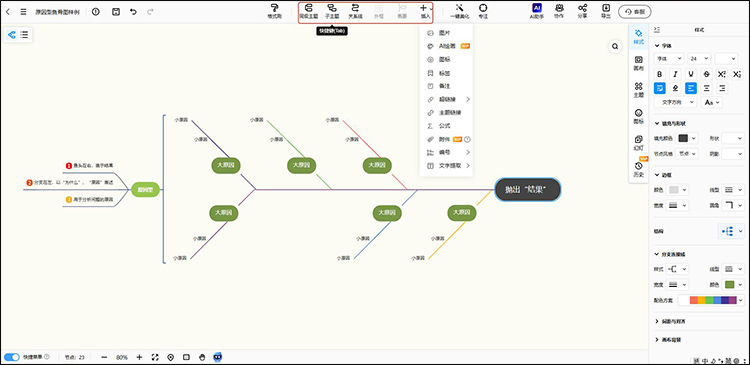This screenshot has height=365, width=750.
Task: Switch to outline list view icon
Action: pos(24,35)
